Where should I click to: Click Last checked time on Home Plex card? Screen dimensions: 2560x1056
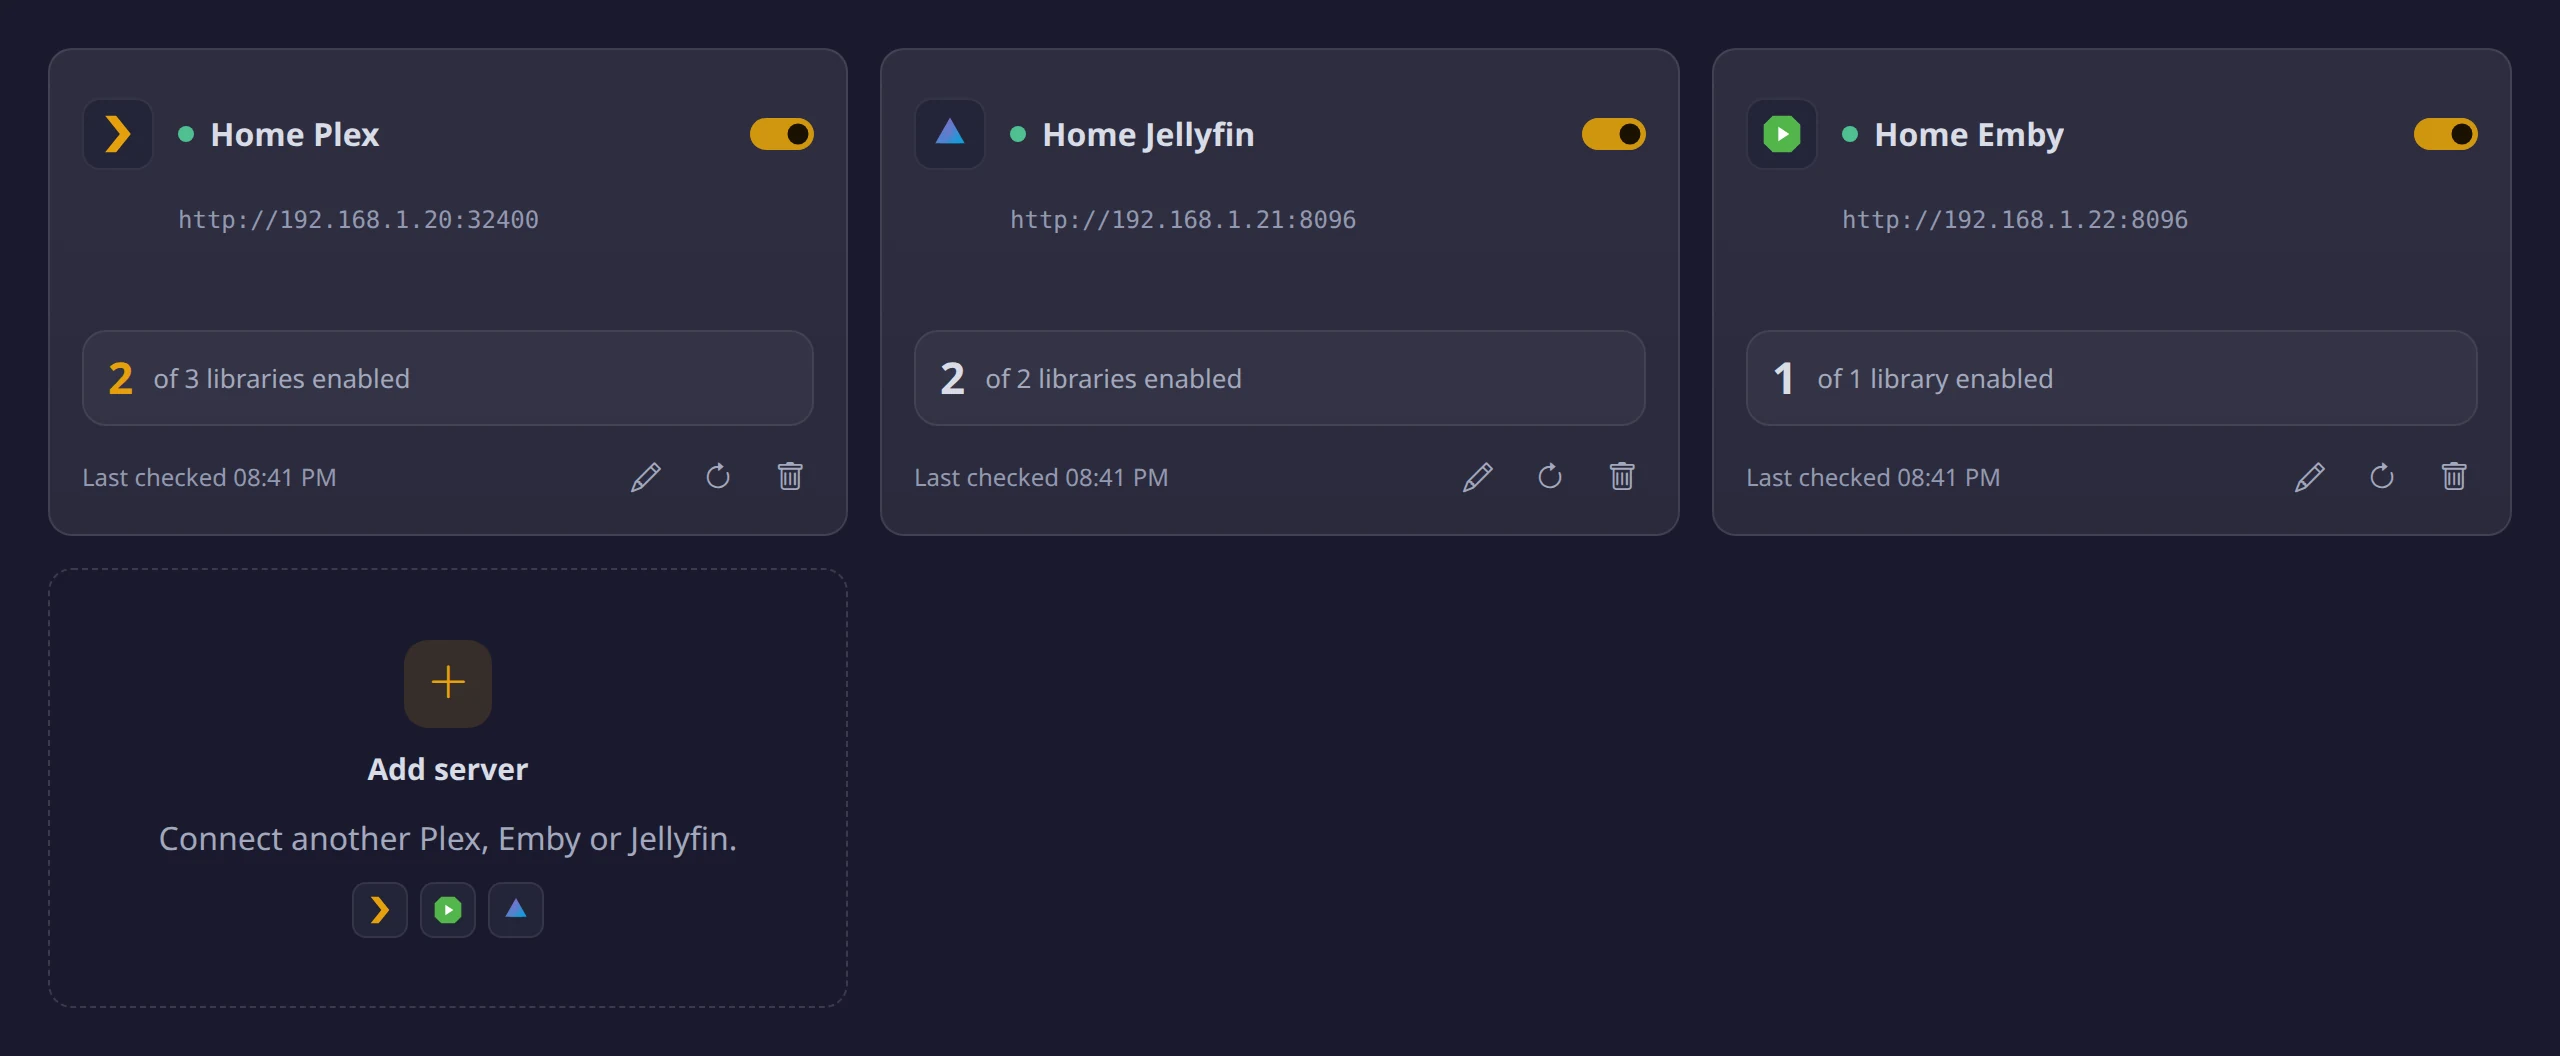click(x=209, y=478)
